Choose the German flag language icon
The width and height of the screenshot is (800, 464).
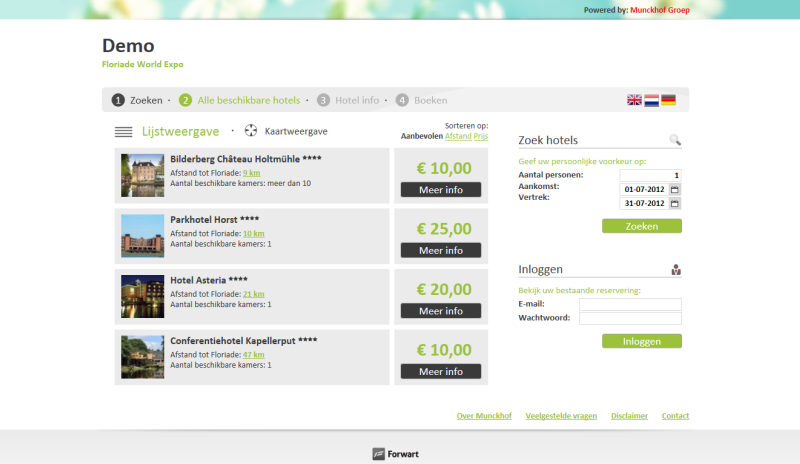pyautogui.click(x=668, y=100)
